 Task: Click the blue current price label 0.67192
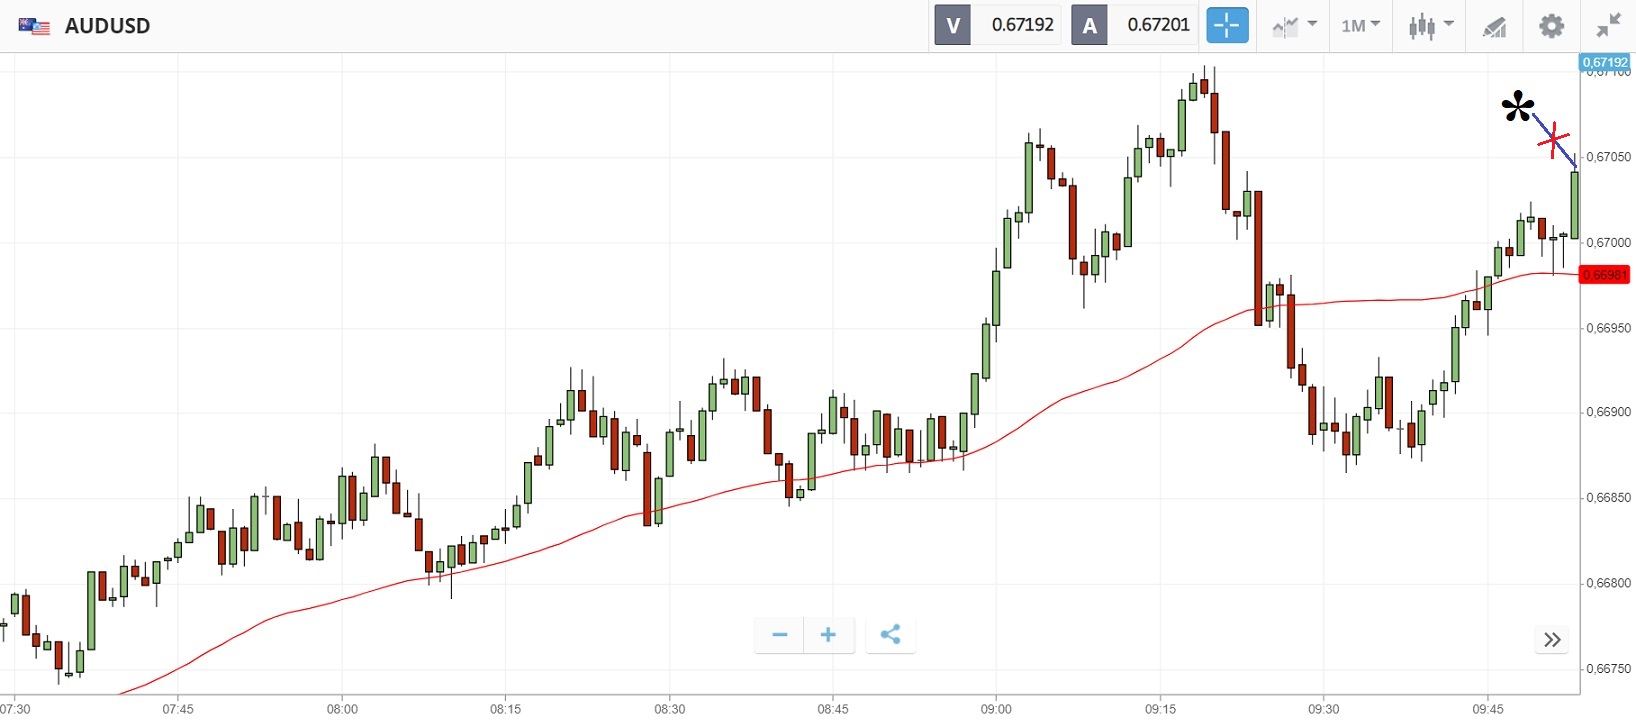[1604, 62]
